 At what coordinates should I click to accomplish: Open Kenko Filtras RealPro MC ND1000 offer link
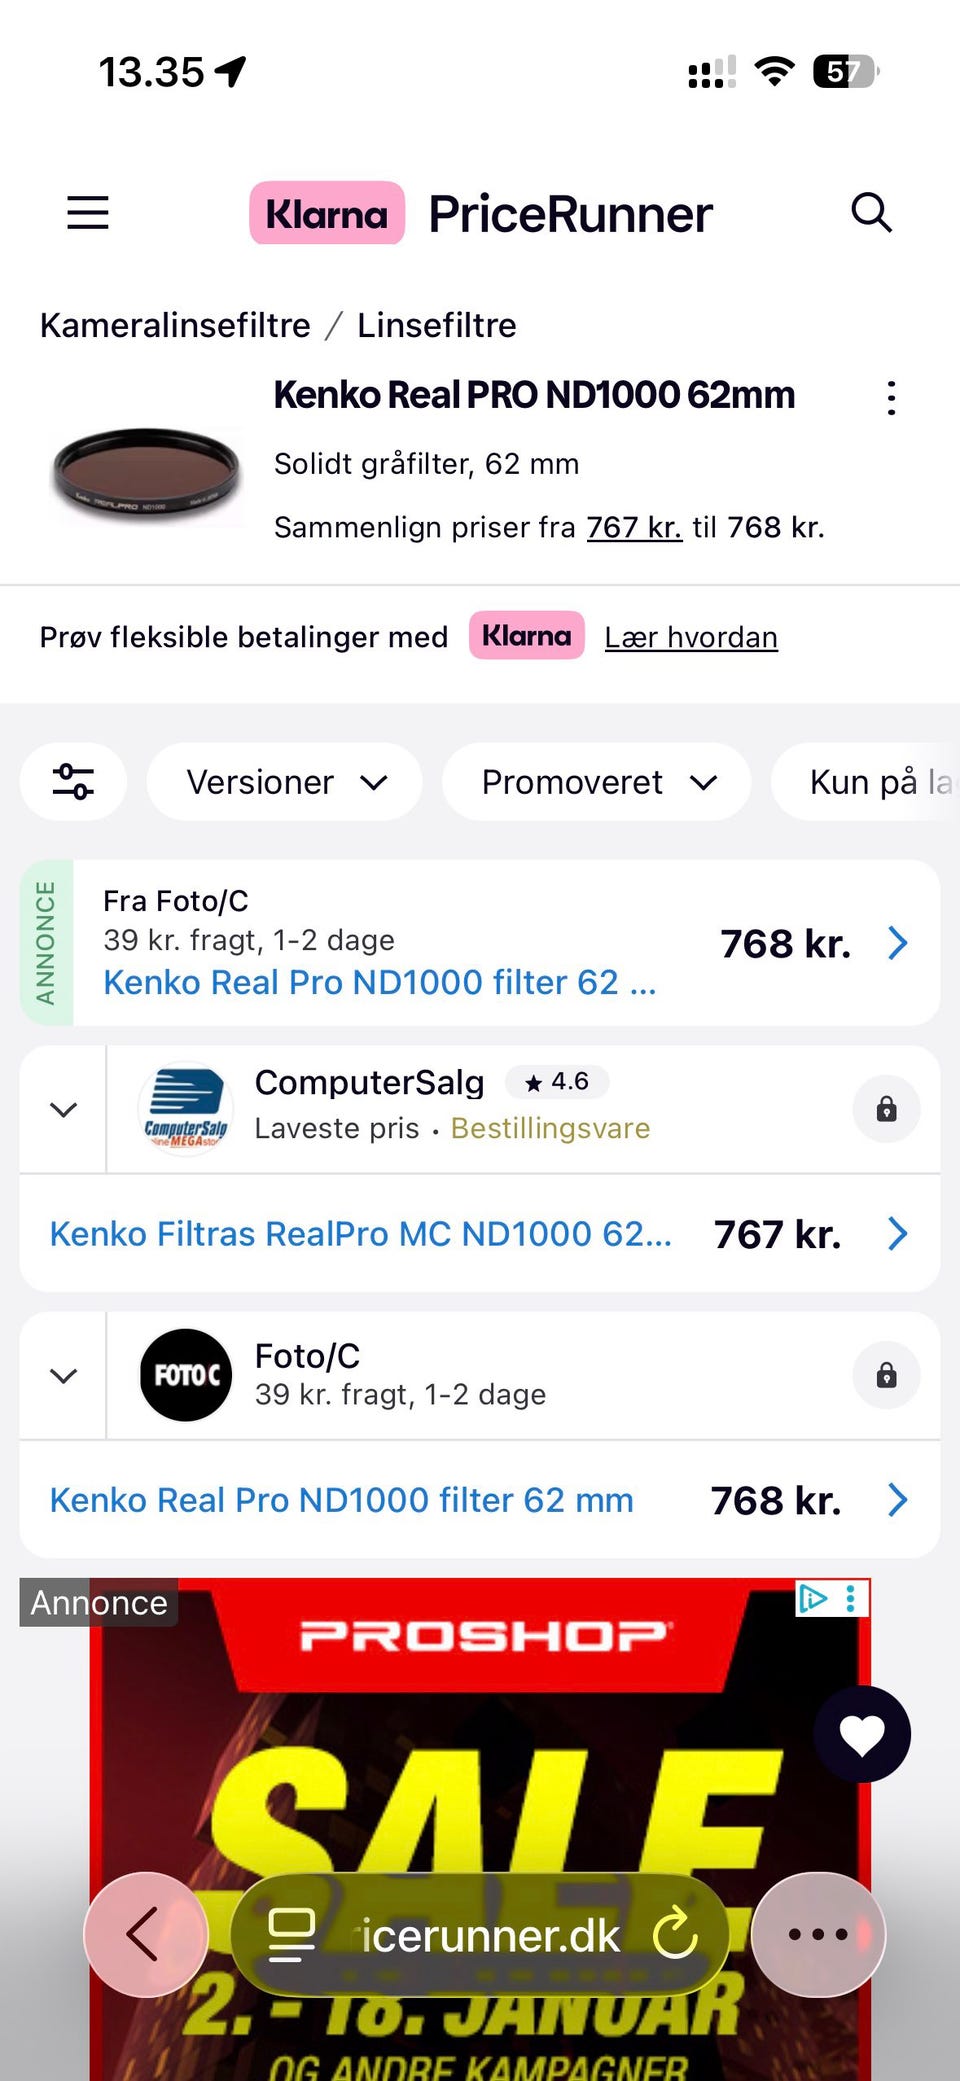point(361,1234)
